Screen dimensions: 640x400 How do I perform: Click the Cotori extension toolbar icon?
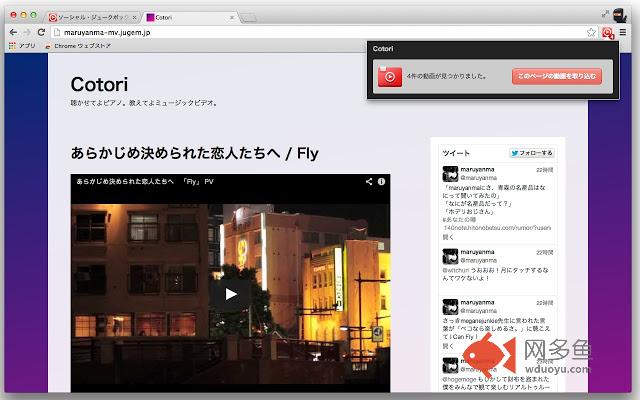[x=608, y=33]
